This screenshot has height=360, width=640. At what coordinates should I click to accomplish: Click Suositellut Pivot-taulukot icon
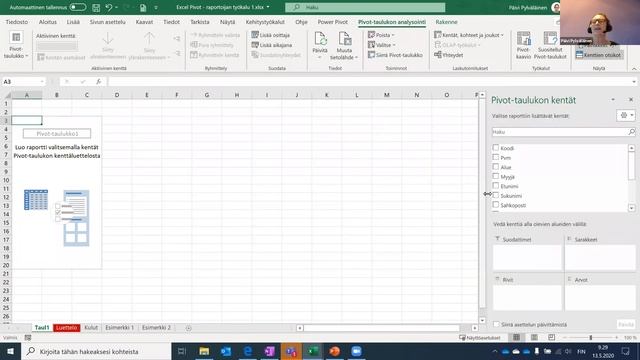pos(550,39)
